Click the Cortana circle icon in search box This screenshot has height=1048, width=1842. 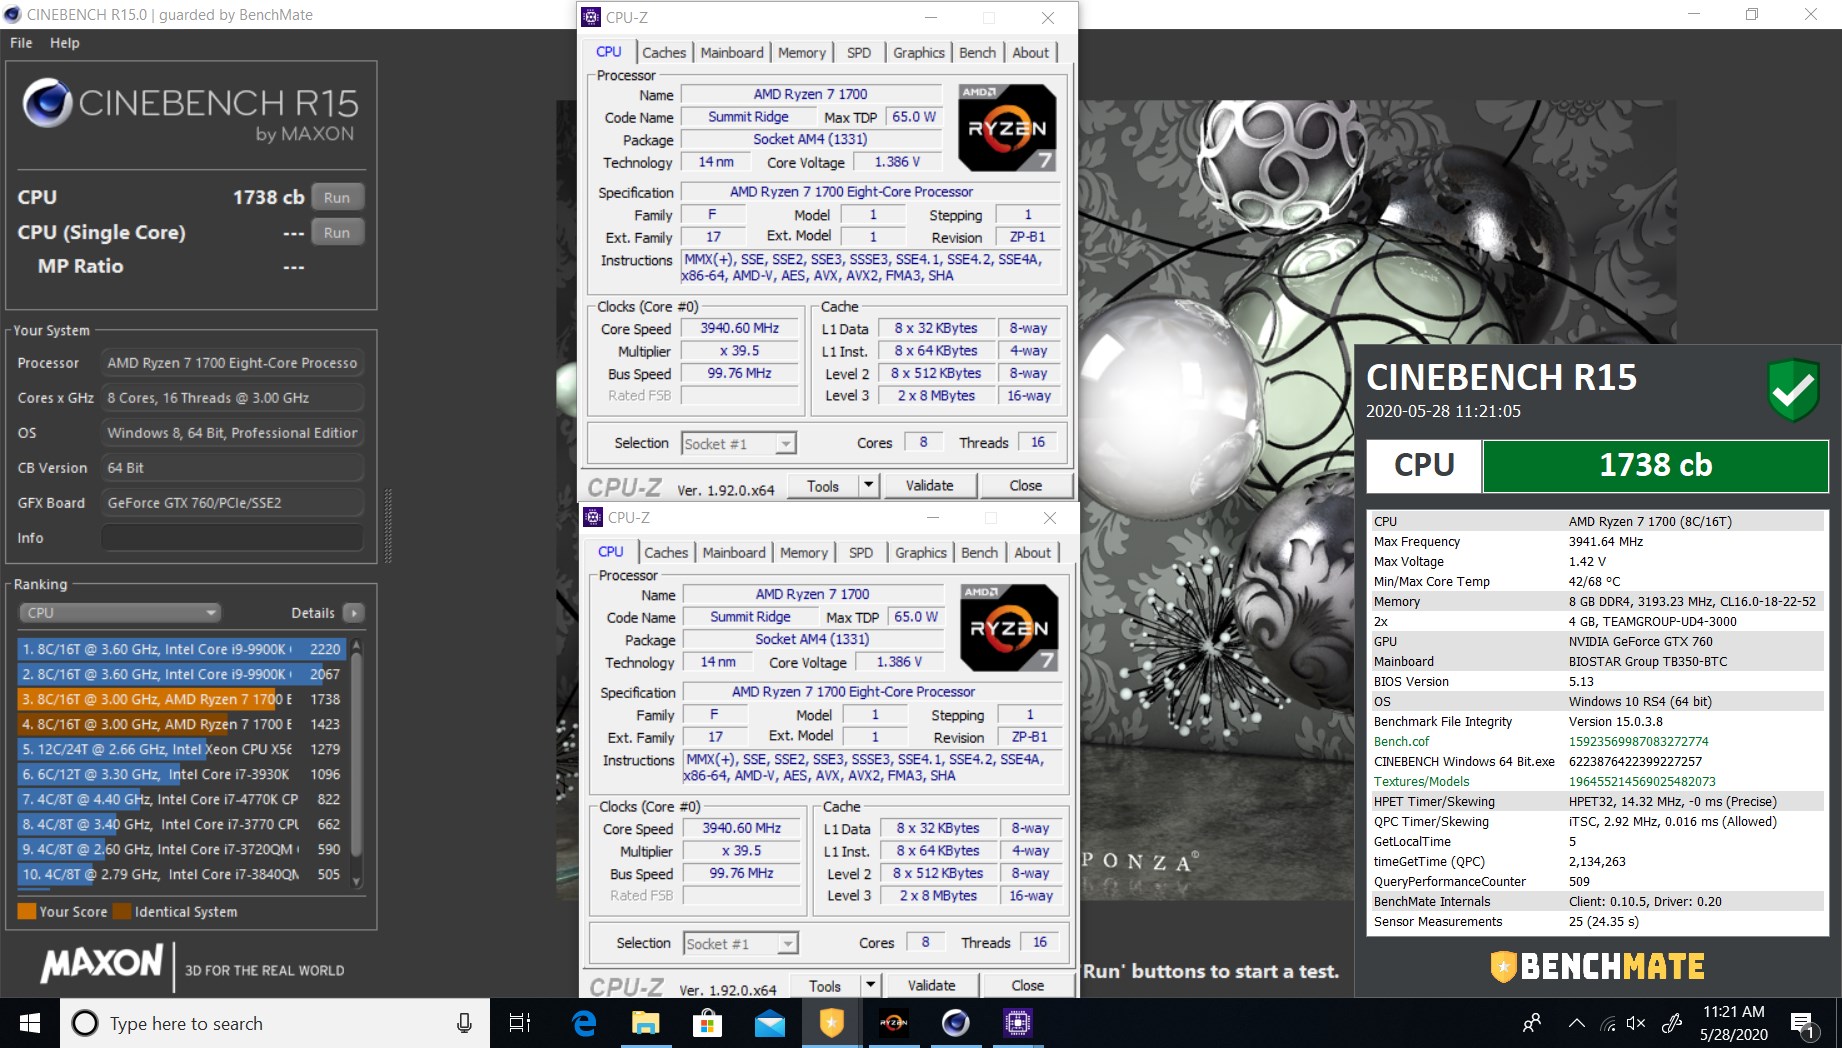pyautogui.click(x=85, y=1023)
